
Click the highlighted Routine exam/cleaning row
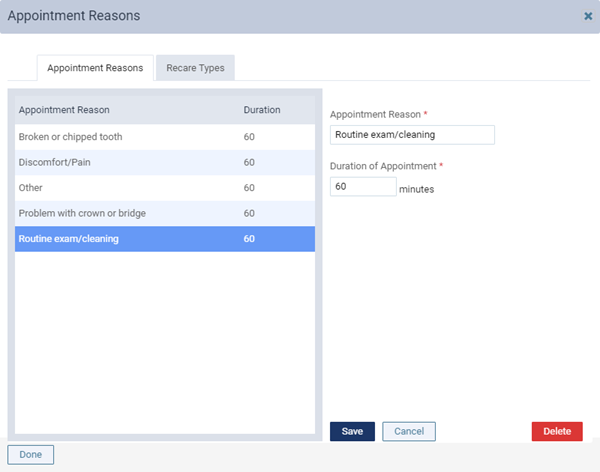pos(165,239)
